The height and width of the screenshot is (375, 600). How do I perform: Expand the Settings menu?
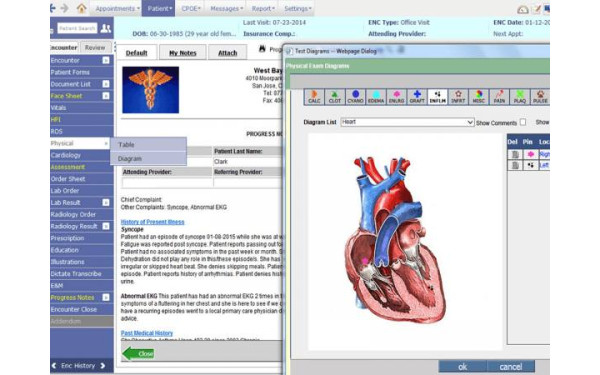click(x=297, y=8)
